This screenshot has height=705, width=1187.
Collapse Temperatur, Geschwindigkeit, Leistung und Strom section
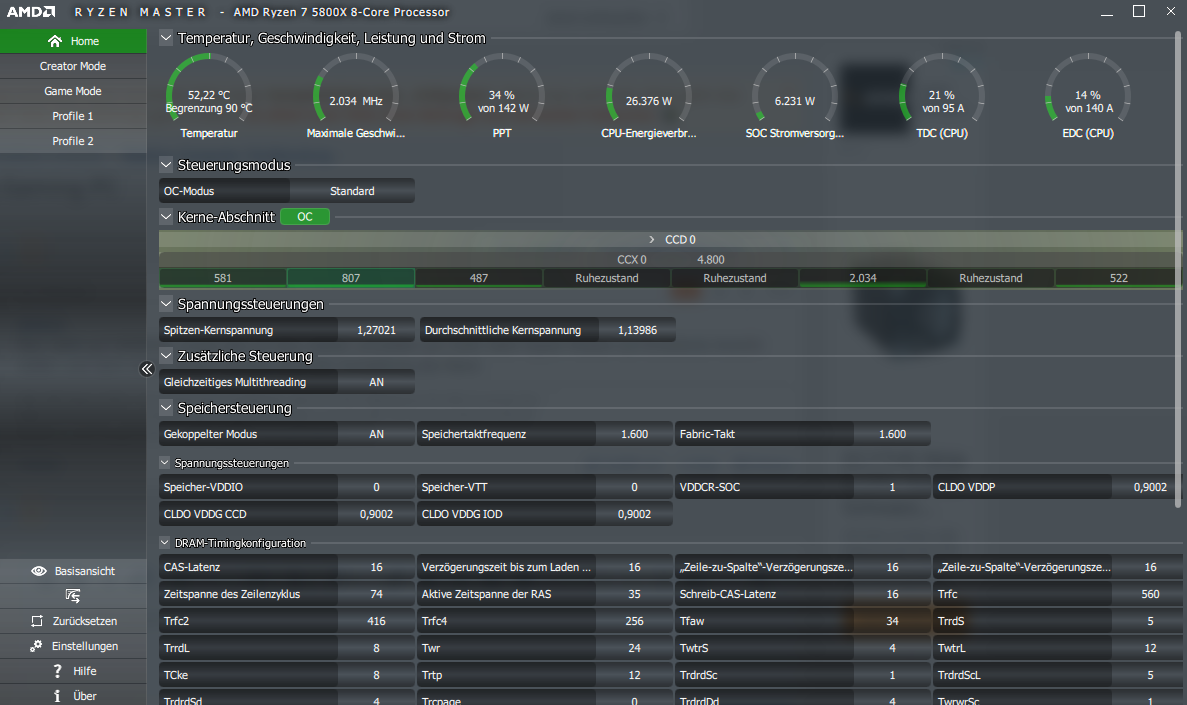[x=166, y=37]
